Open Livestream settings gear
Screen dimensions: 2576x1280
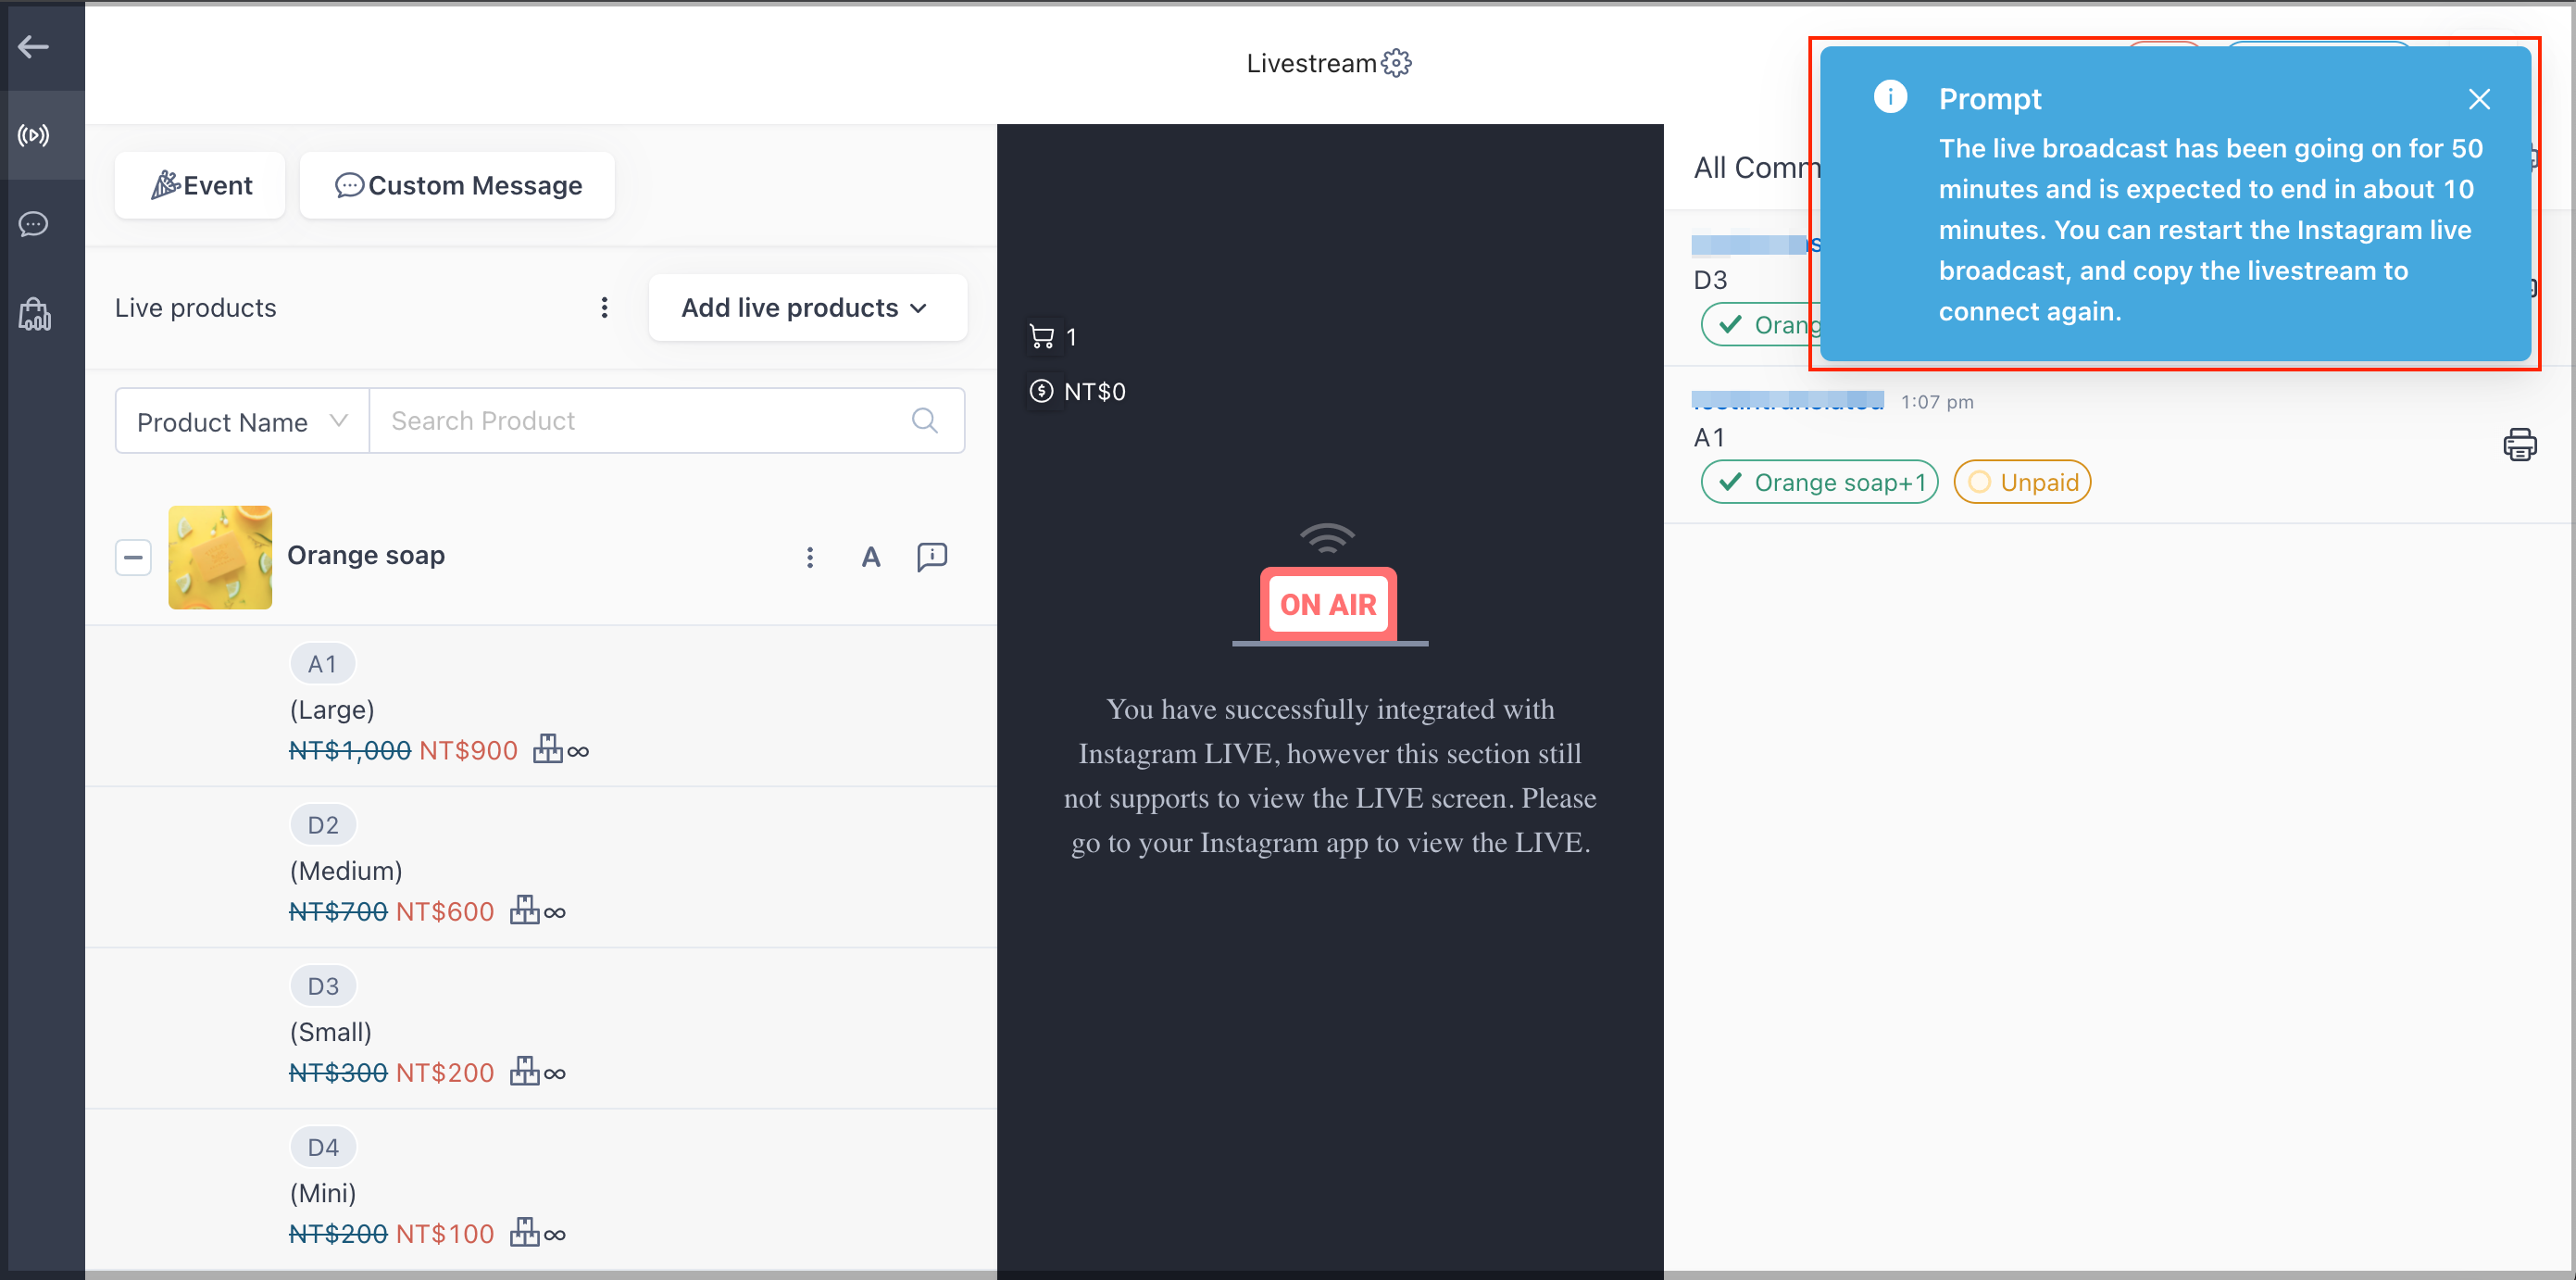1396,63
